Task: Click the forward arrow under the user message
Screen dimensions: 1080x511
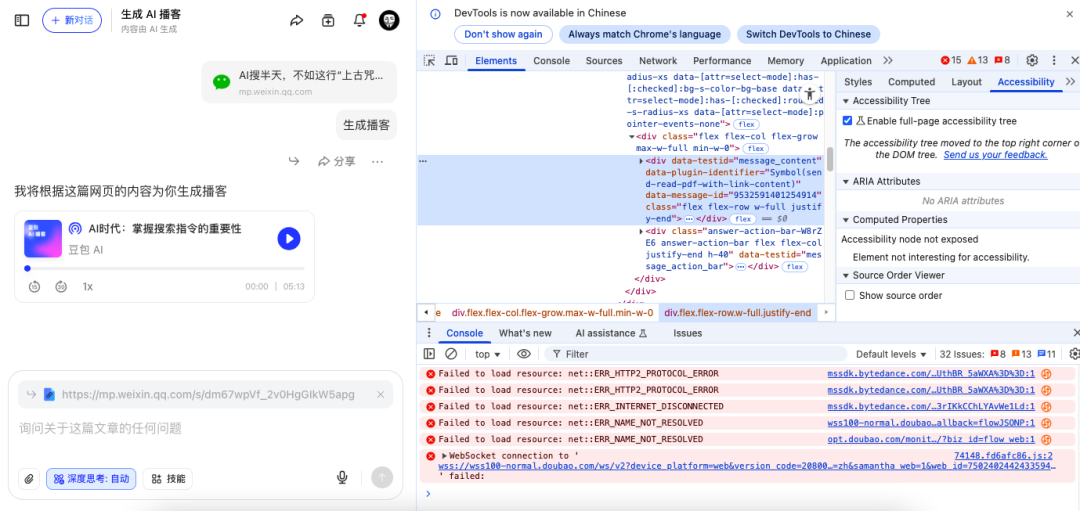Action: pyautogui.click(x=294, y=161)
